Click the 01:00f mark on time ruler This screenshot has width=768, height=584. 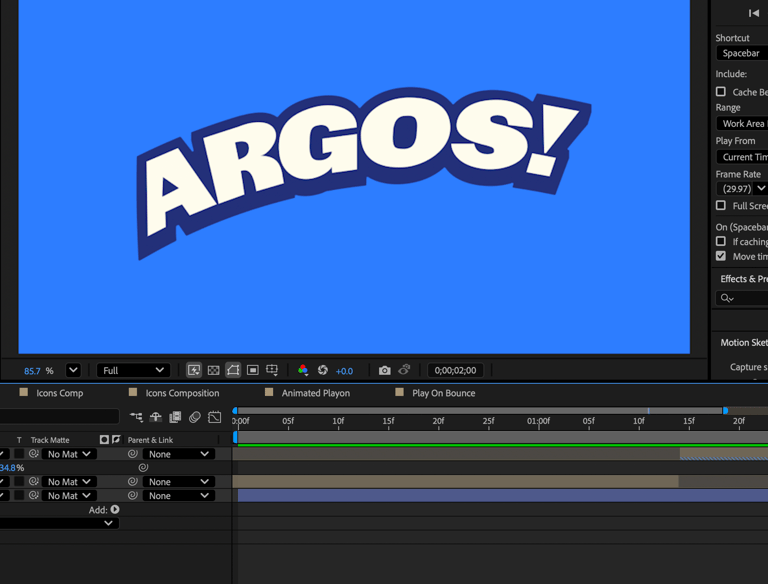pos(538,421)
